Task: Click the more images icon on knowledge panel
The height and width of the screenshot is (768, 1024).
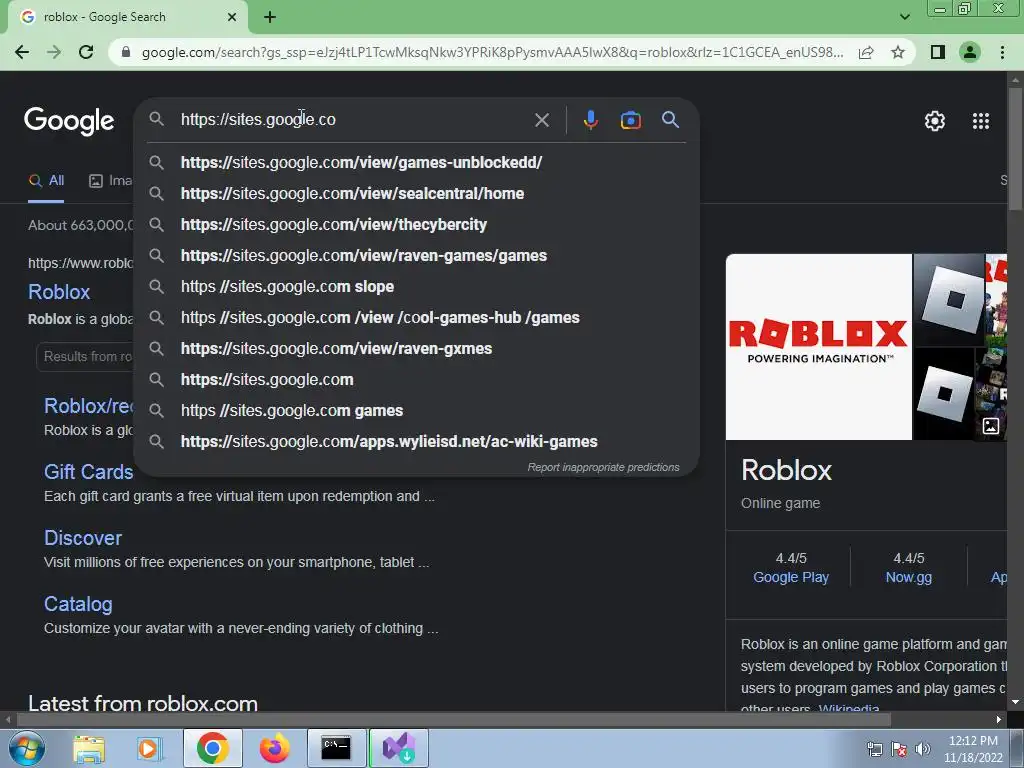Action: tap(991, 426)
